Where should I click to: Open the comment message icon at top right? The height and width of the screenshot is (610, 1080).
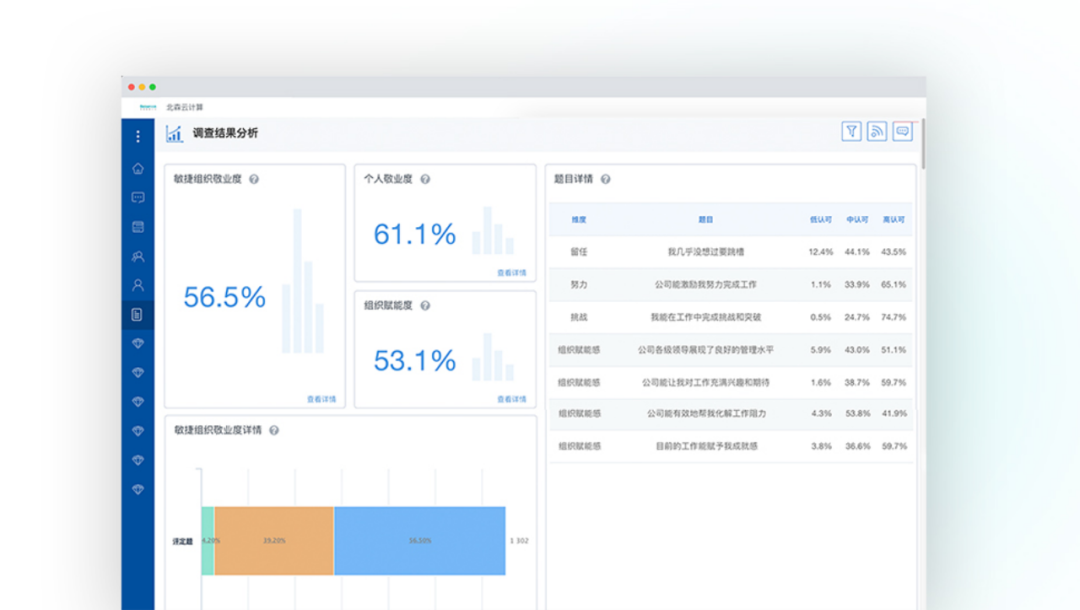pos(903,131)
